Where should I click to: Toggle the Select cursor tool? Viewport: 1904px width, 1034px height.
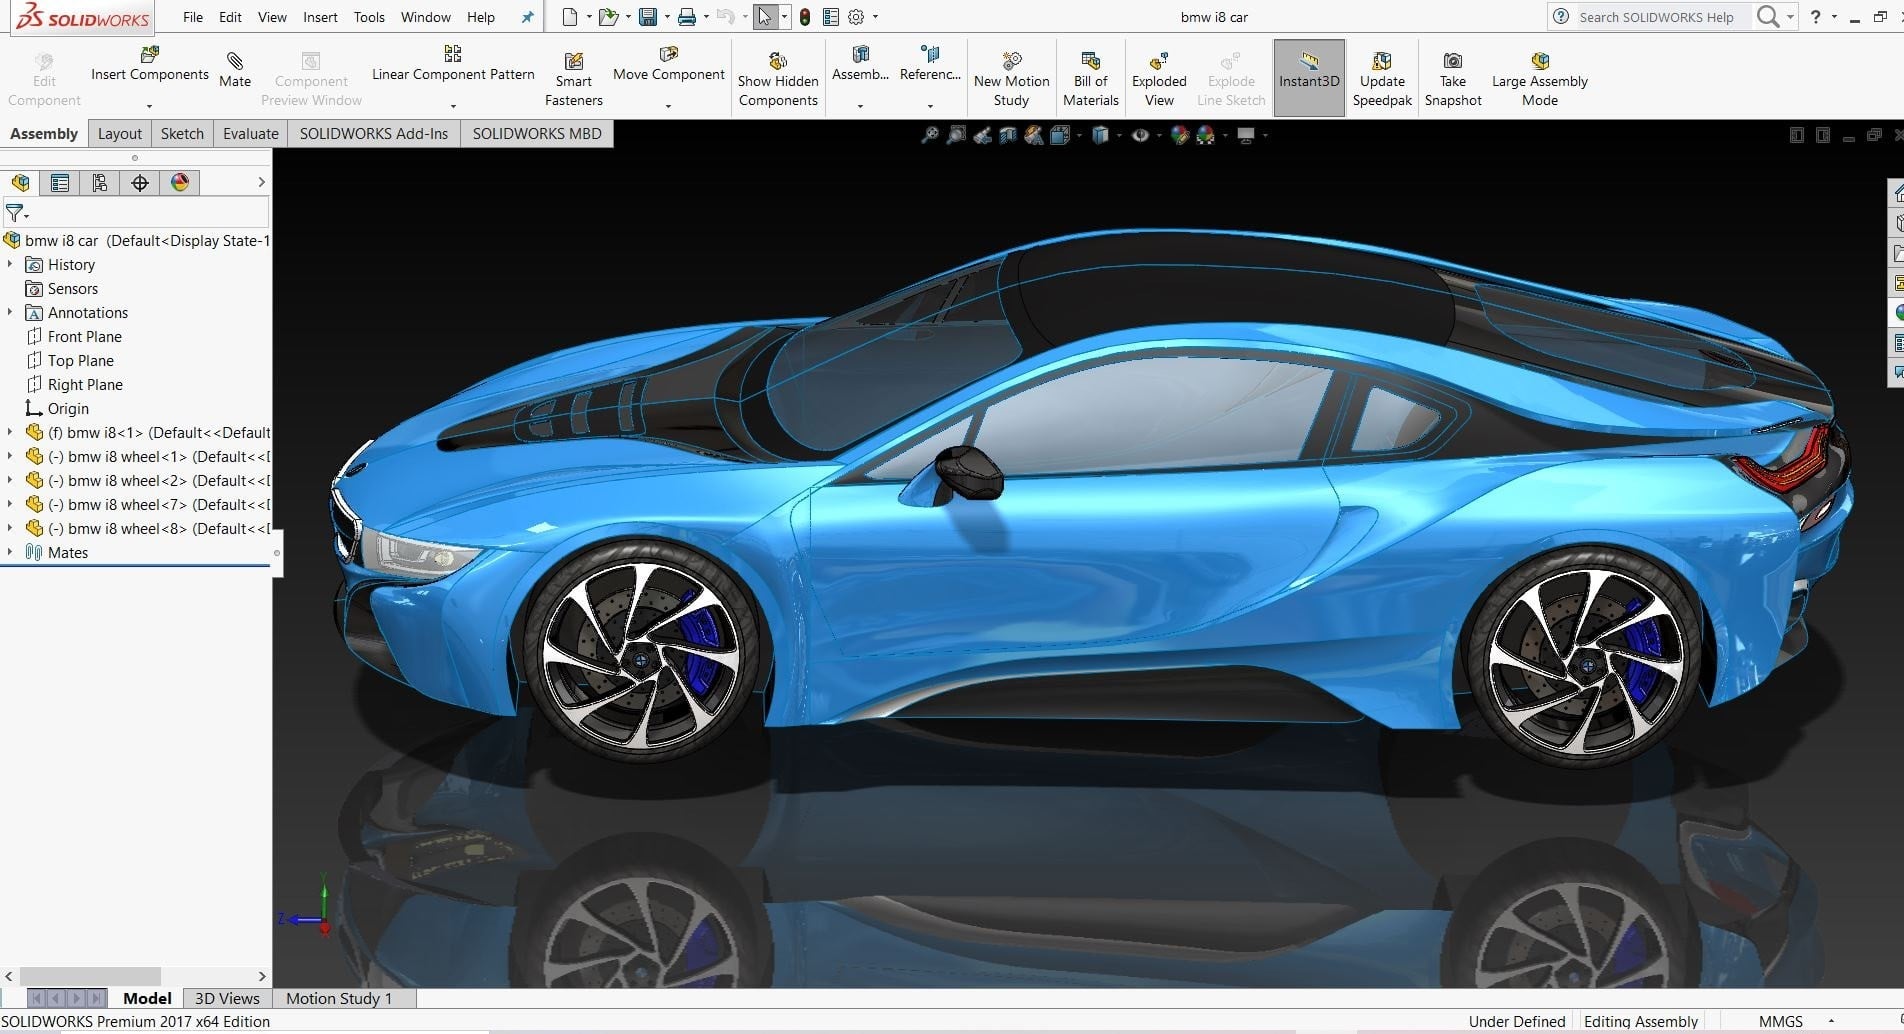click(765, 17)
